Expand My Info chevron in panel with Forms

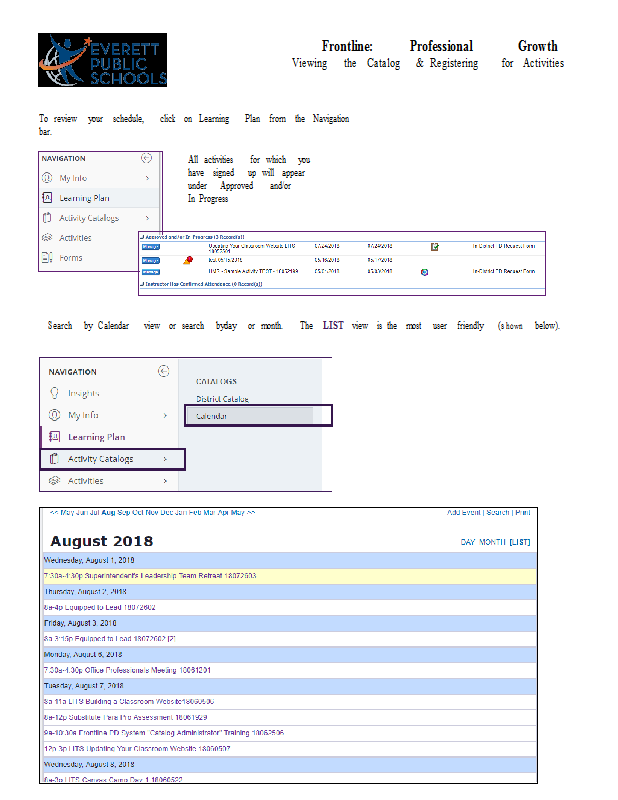pos(147,178)
